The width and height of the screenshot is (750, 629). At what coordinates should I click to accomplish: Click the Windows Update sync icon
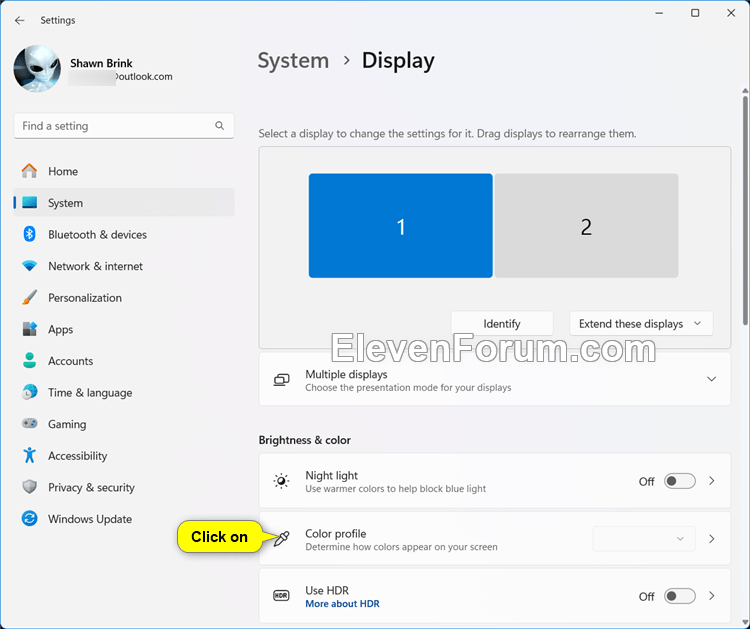(30, 519)
